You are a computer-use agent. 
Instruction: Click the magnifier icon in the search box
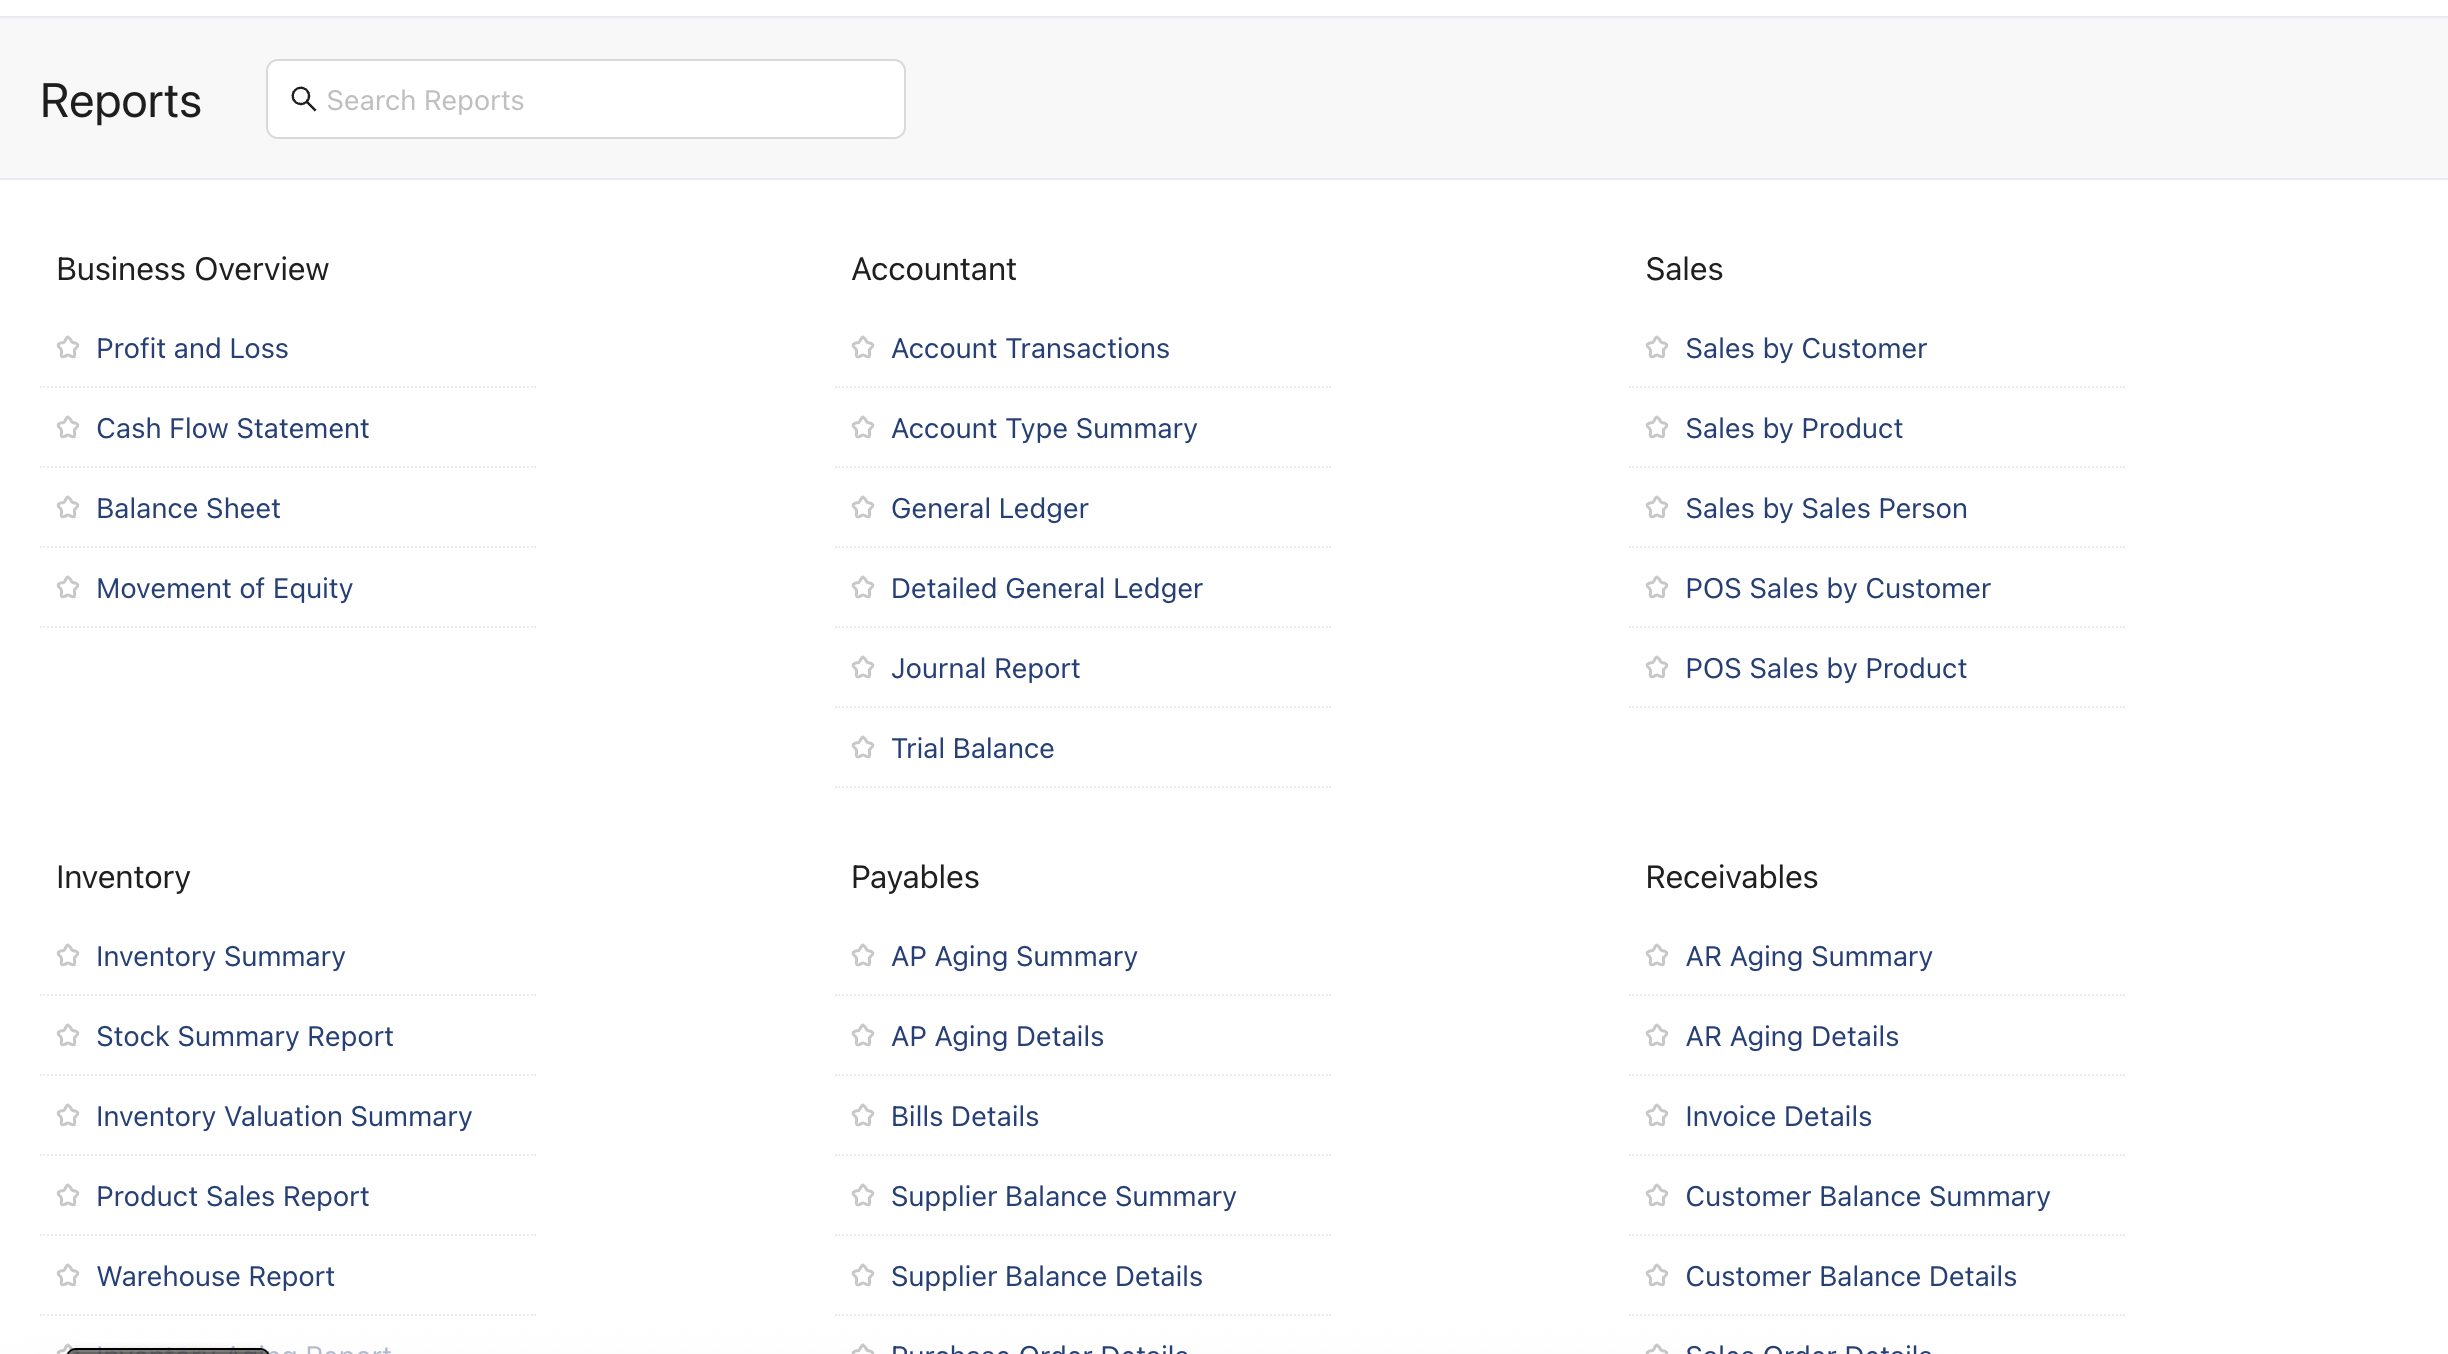(305, 98)
